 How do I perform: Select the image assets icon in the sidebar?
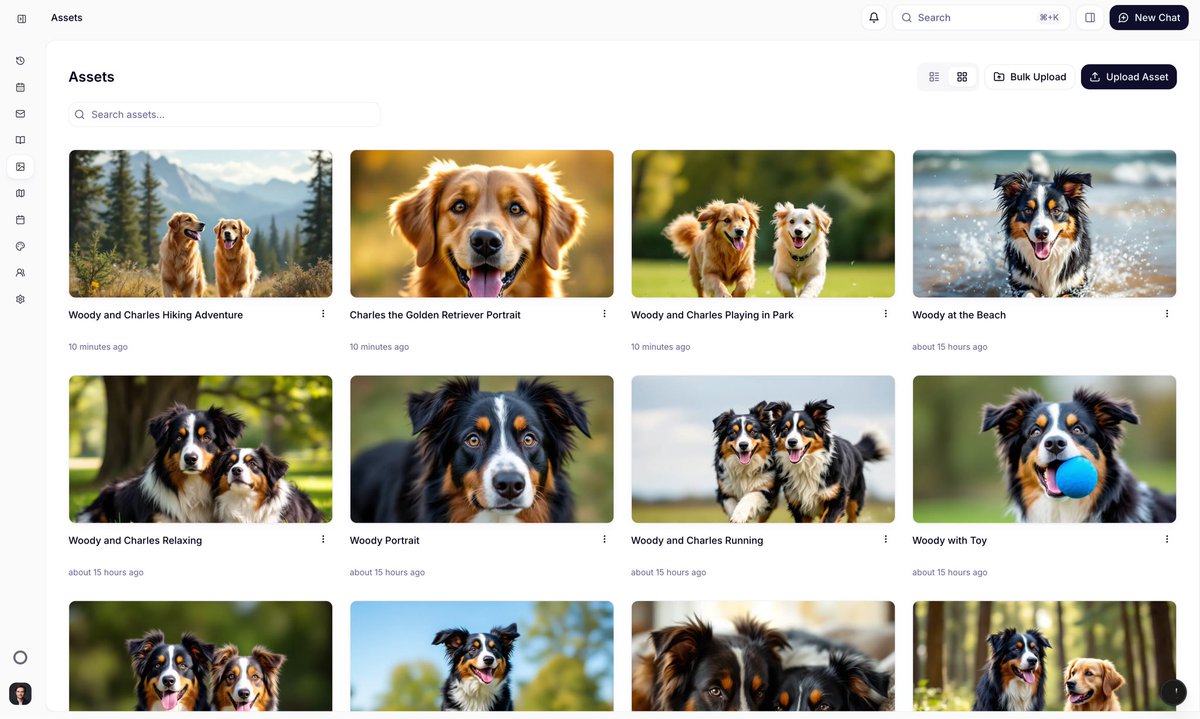20,167
